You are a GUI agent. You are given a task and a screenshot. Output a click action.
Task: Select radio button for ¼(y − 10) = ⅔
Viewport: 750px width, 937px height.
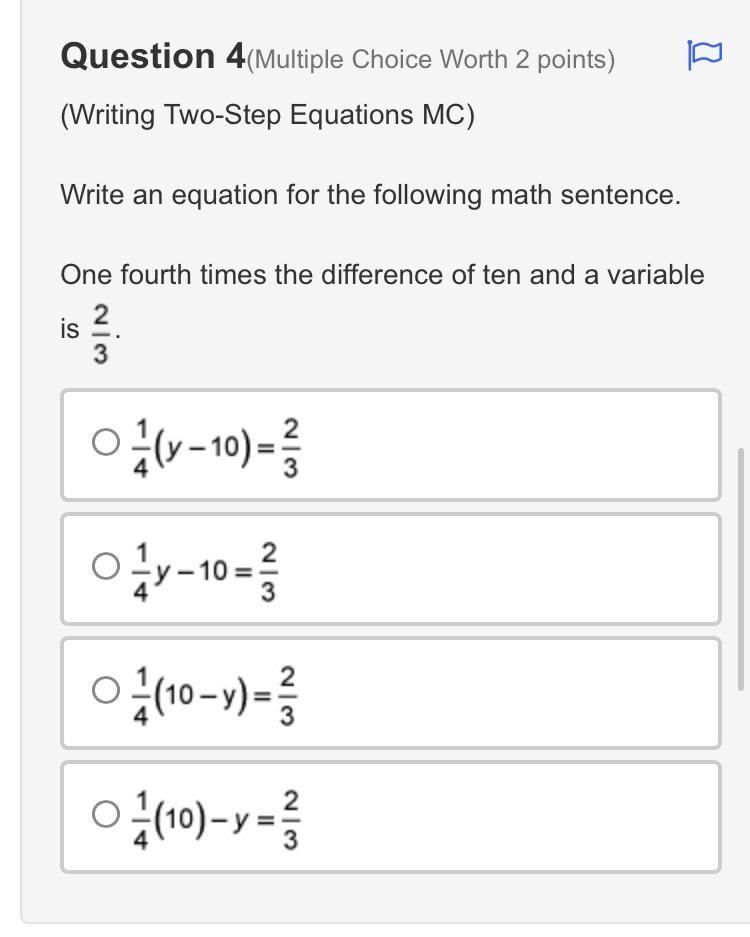(106, 443)
